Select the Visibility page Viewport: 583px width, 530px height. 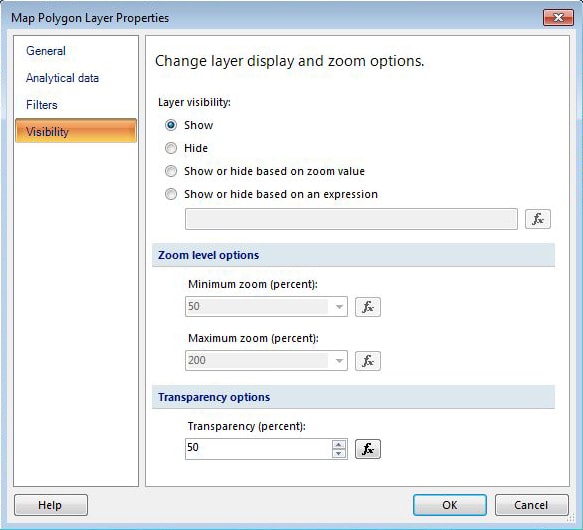tap(76, 131)
